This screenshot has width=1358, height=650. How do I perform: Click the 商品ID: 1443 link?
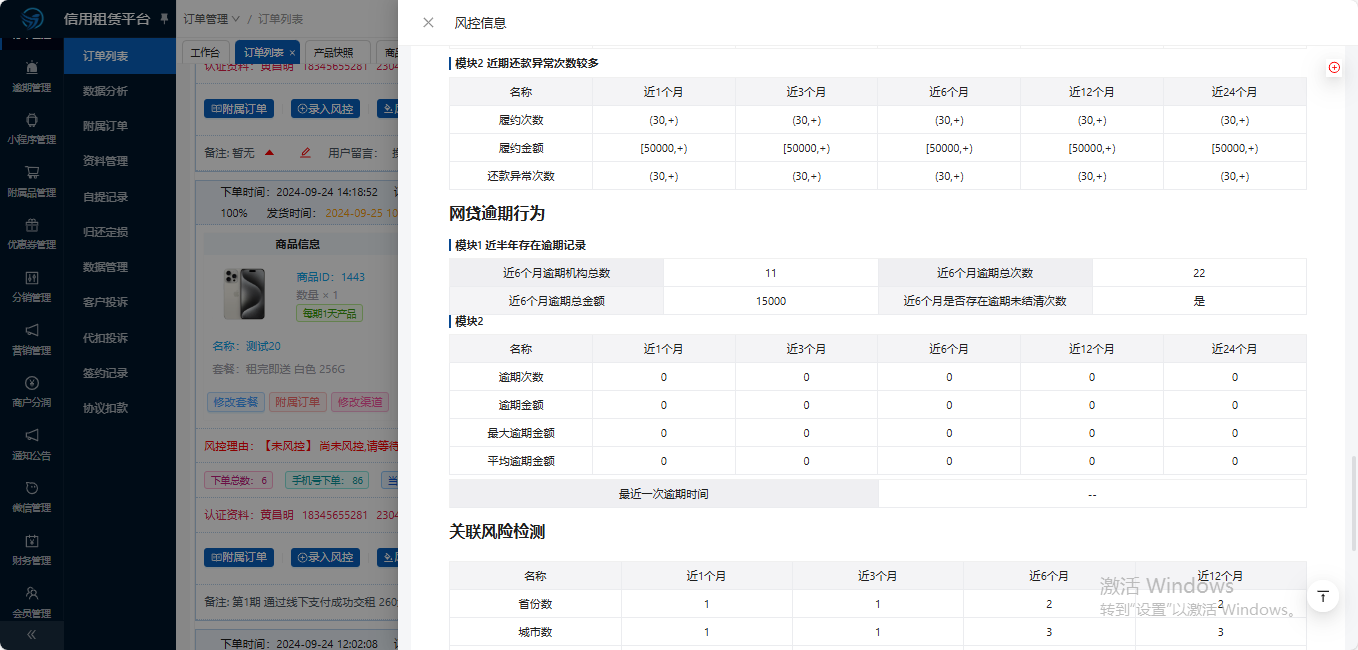pyautogui.click(x=331, y=277)
